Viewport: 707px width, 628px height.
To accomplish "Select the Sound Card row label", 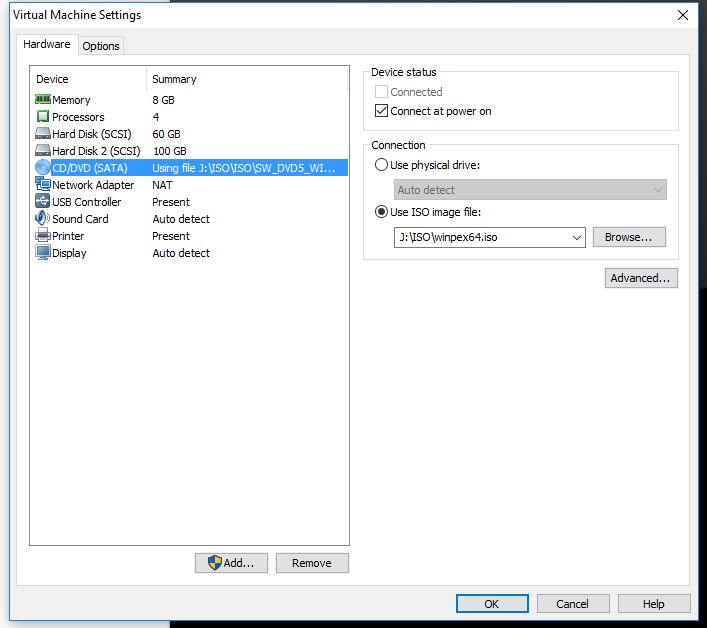I will [80, 219].
